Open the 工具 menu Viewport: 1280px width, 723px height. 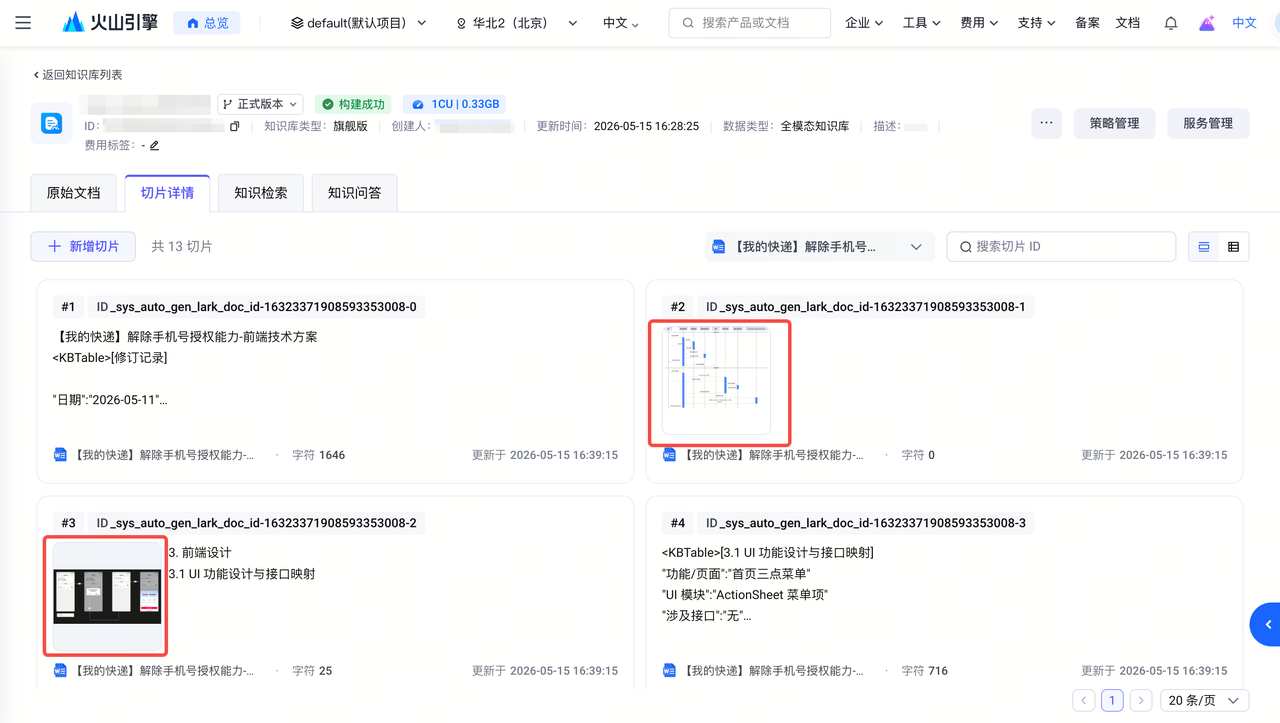(x=921, y=23)
